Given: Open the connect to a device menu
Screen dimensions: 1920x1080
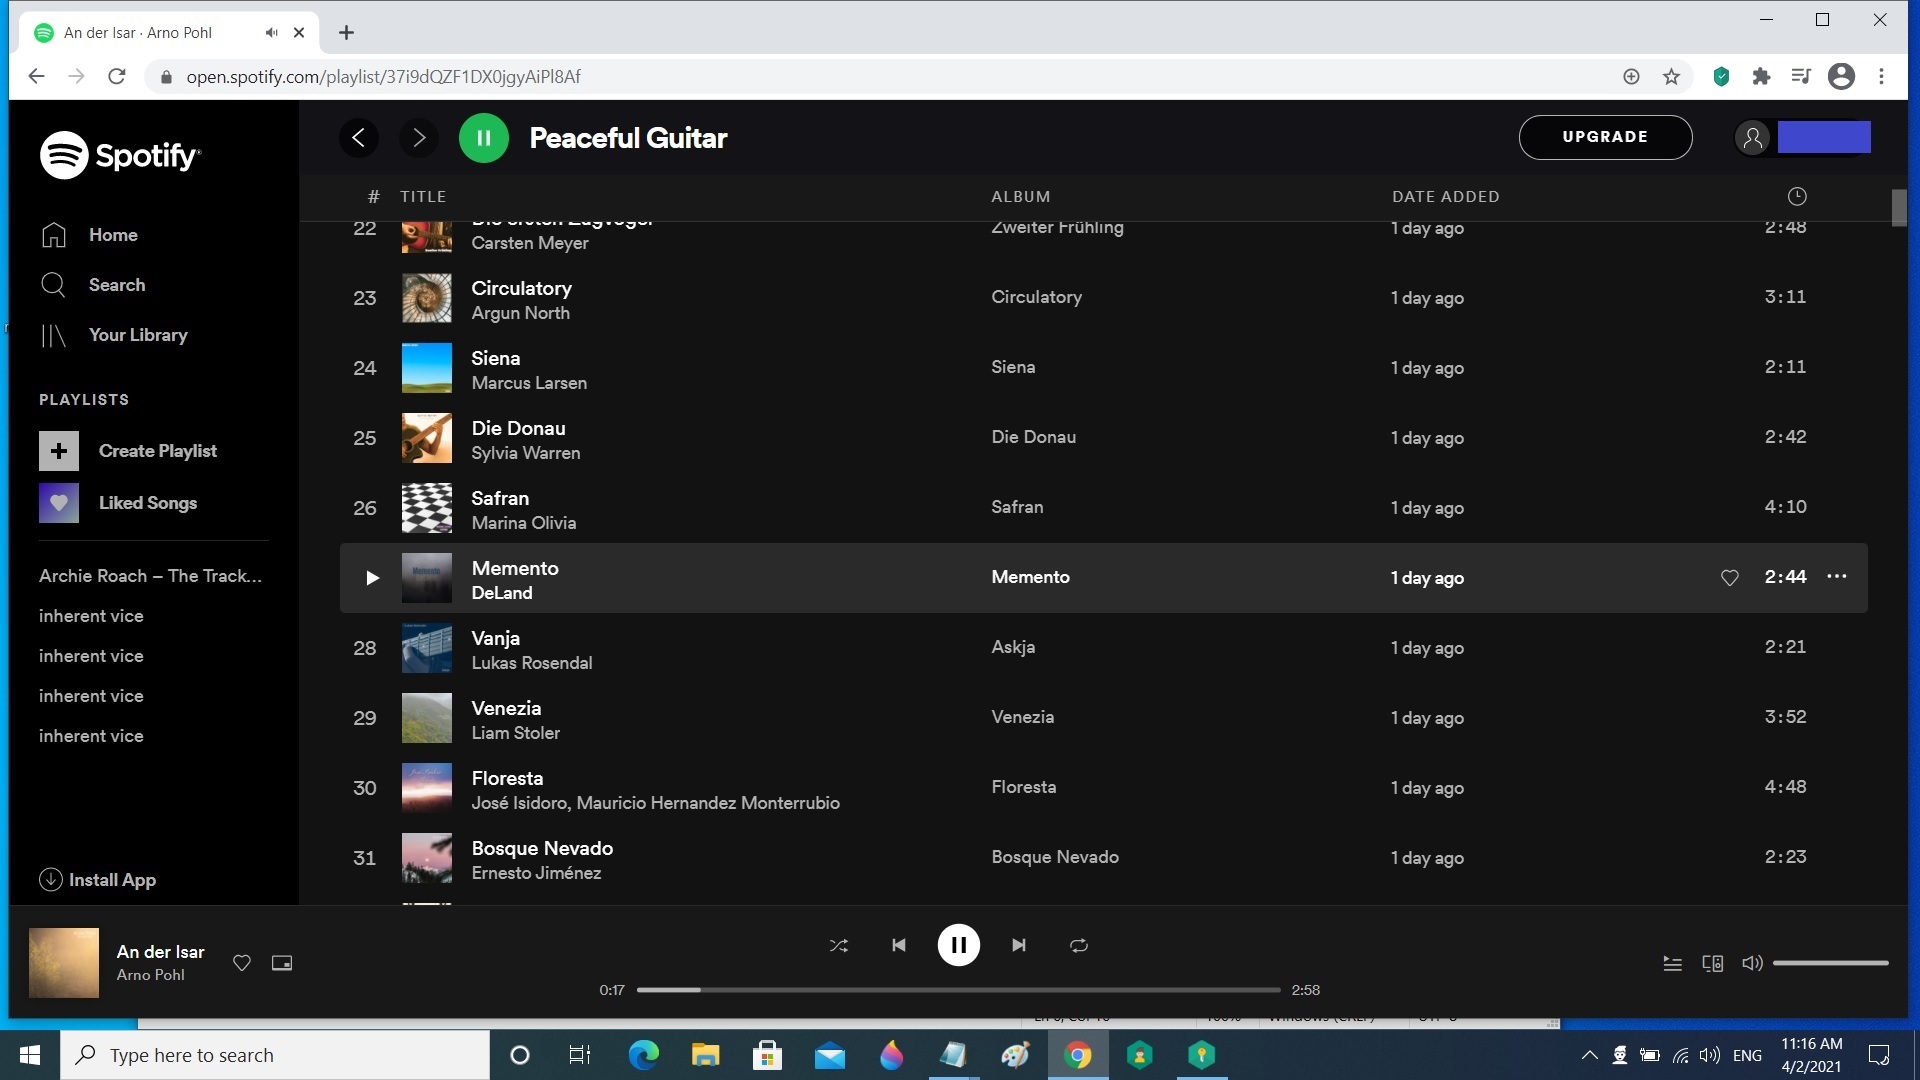Looking at the screenshot, I should point(1712,963).
